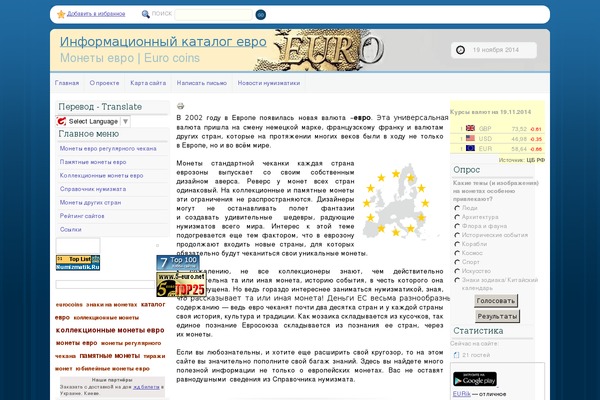Image resolution: width=600 pixels, height=400 pixels.
Task: Open the 'жд билеты' partner link
Action: tap(146, 387)
